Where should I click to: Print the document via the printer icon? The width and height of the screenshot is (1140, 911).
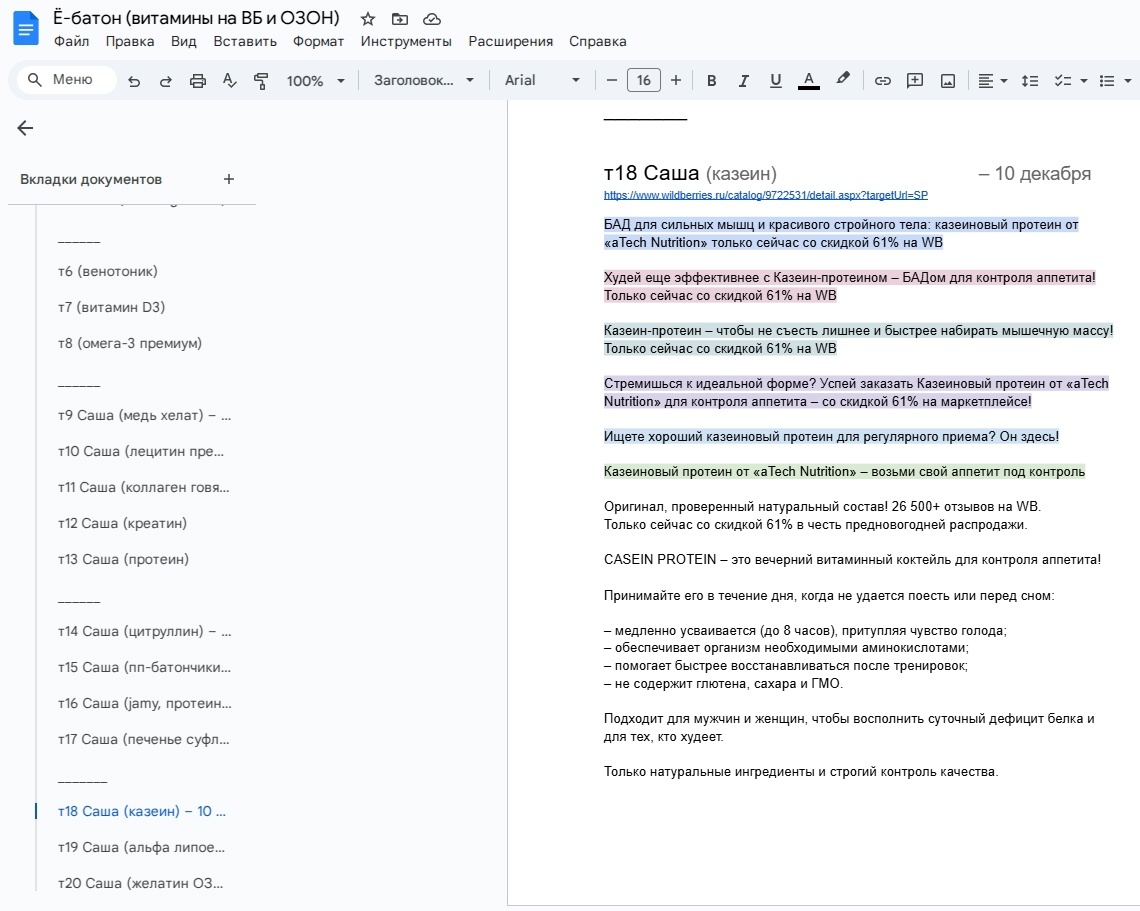(198, 81)
